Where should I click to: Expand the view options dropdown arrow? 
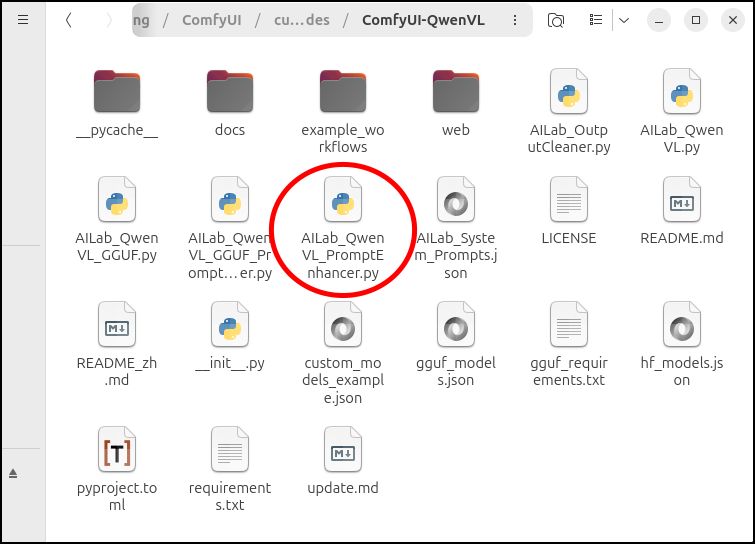(x=622, y=20)
